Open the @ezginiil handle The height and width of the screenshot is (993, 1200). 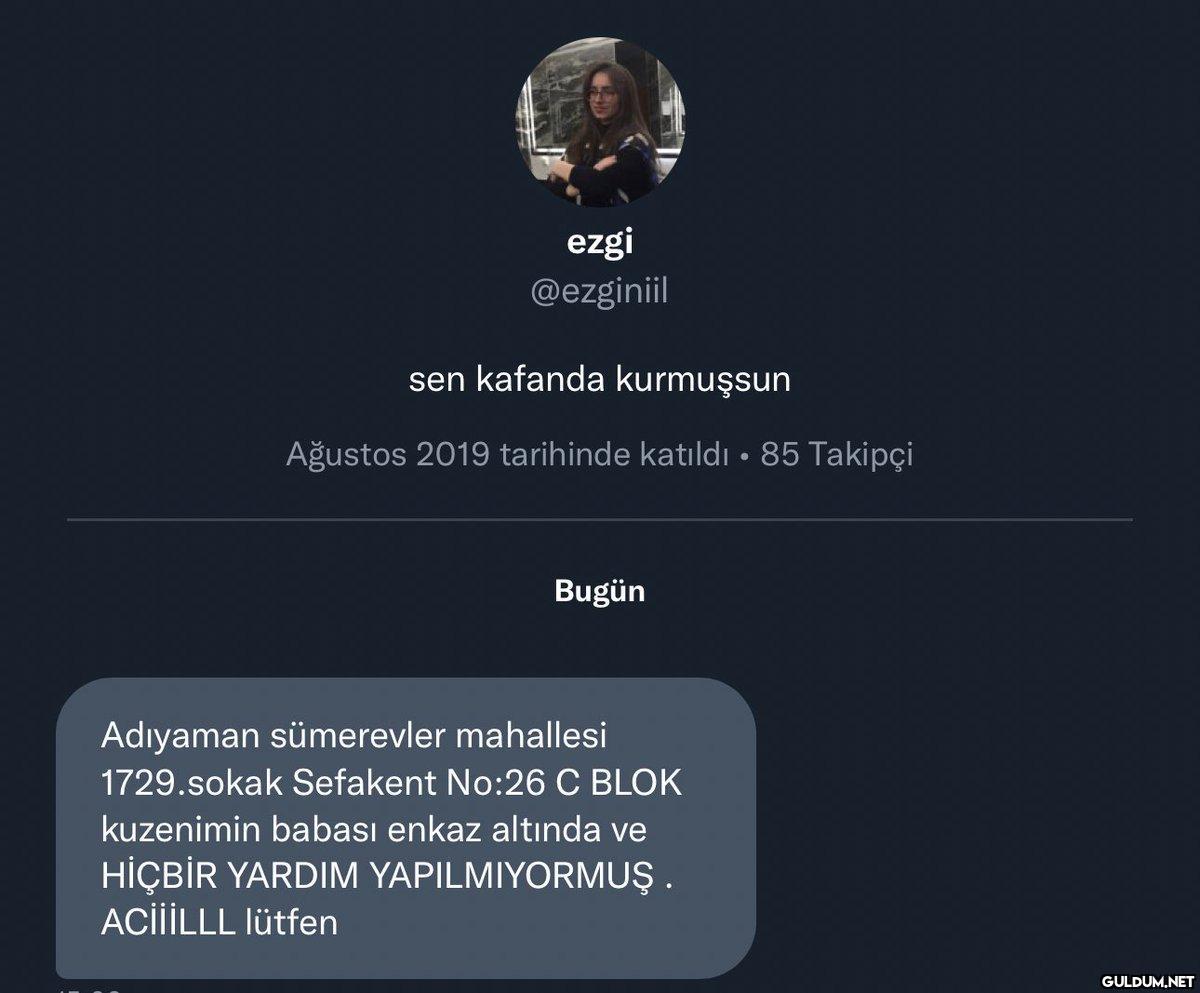(599, 292)
